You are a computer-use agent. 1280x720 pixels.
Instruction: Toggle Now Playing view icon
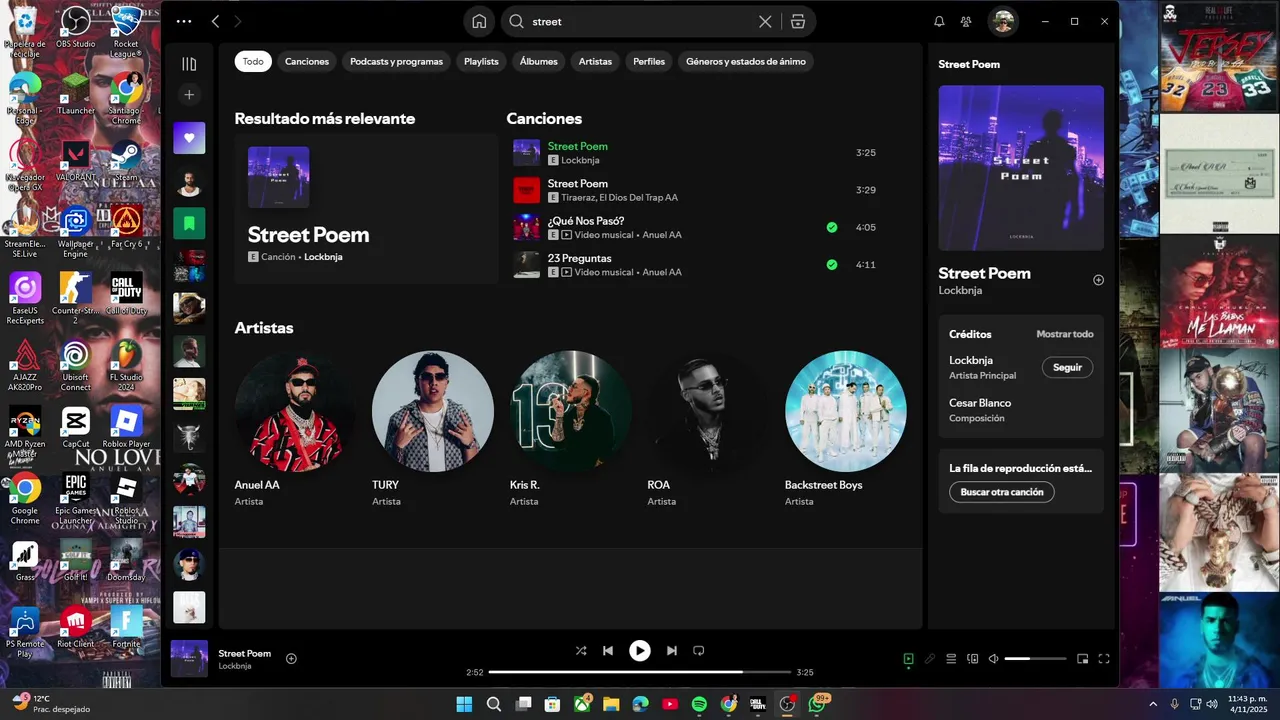point(908,659)
